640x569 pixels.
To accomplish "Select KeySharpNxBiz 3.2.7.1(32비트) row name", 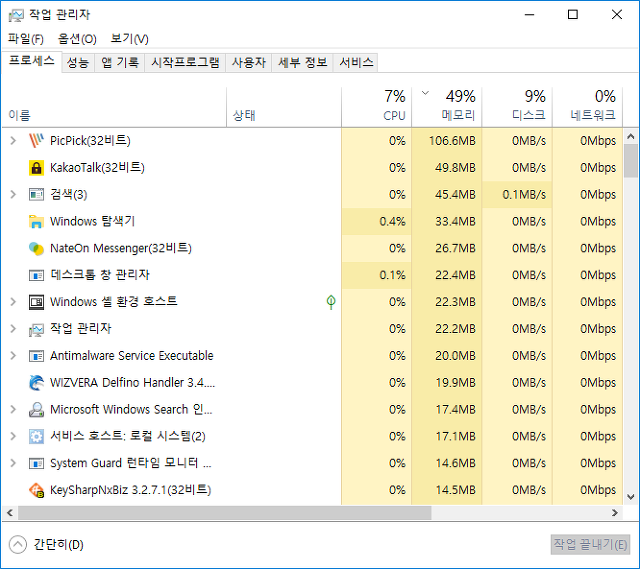I will point(130,490).
